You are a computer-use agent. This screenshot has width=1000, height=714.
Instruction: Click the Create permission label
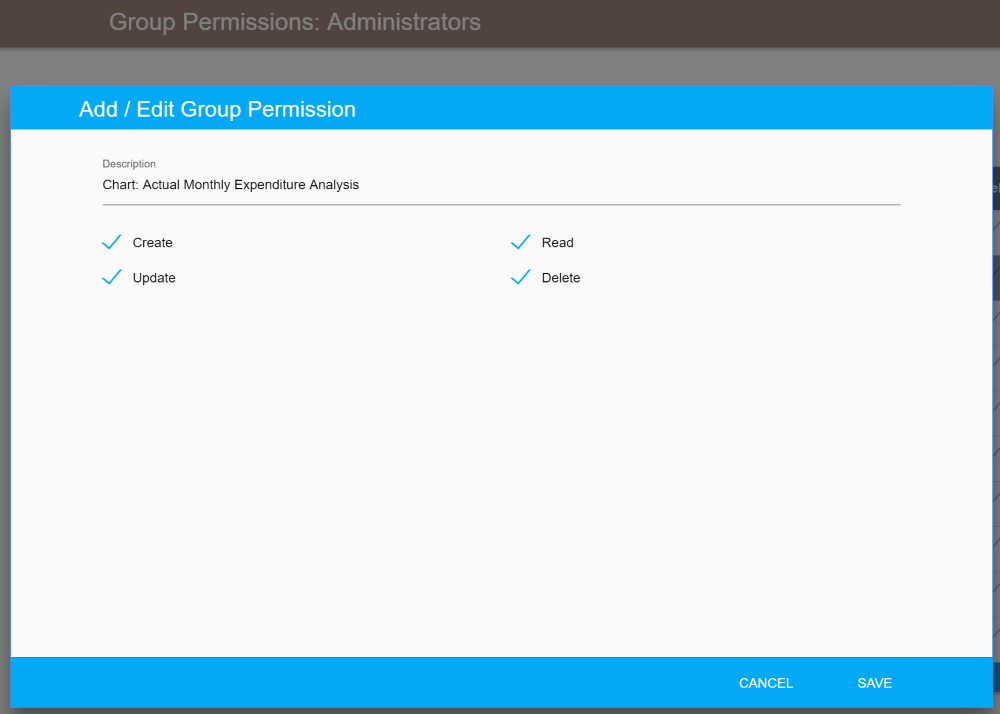[152, 242]
